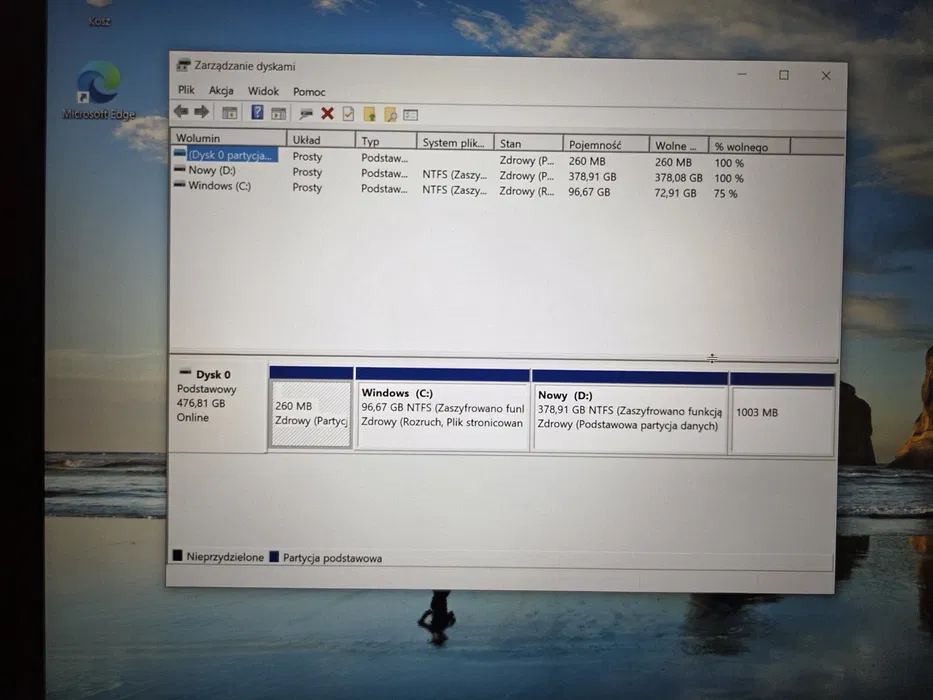The image size is (933, 700).
Task: Click the folder with magnifier icon
Action: coord(390,114)
